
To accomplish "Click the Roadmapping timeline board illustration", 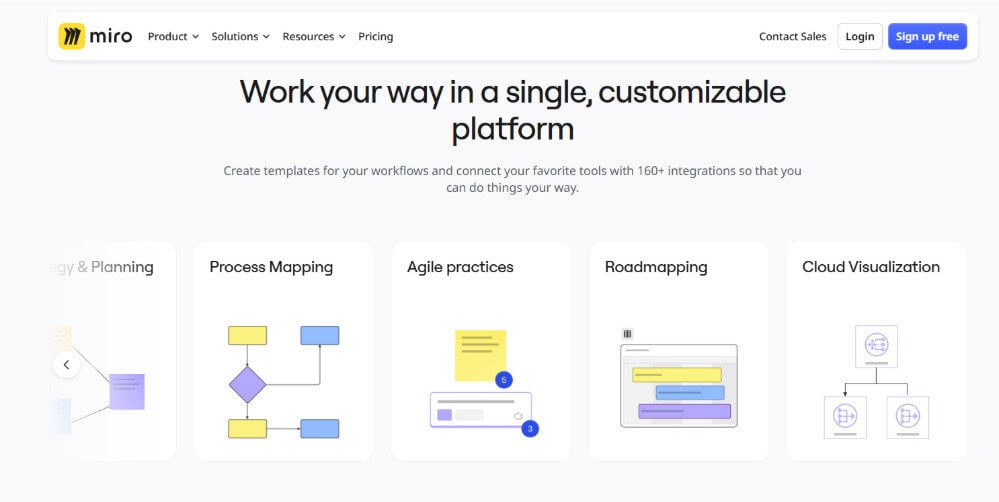I will tap(678, 385).
